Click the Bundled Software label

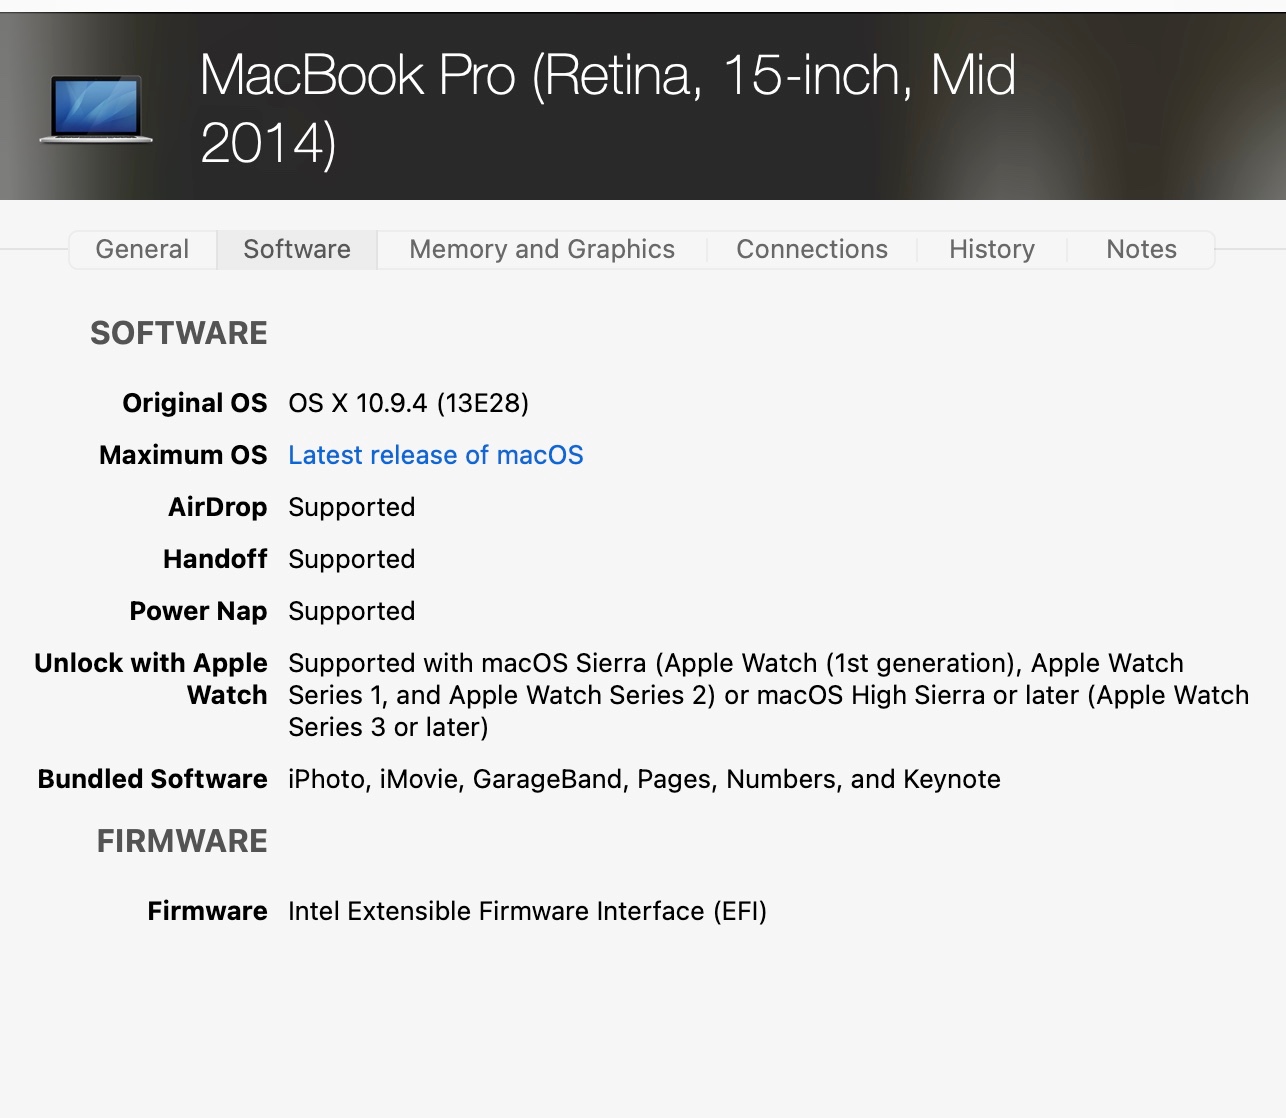click(x=153, y=779)
